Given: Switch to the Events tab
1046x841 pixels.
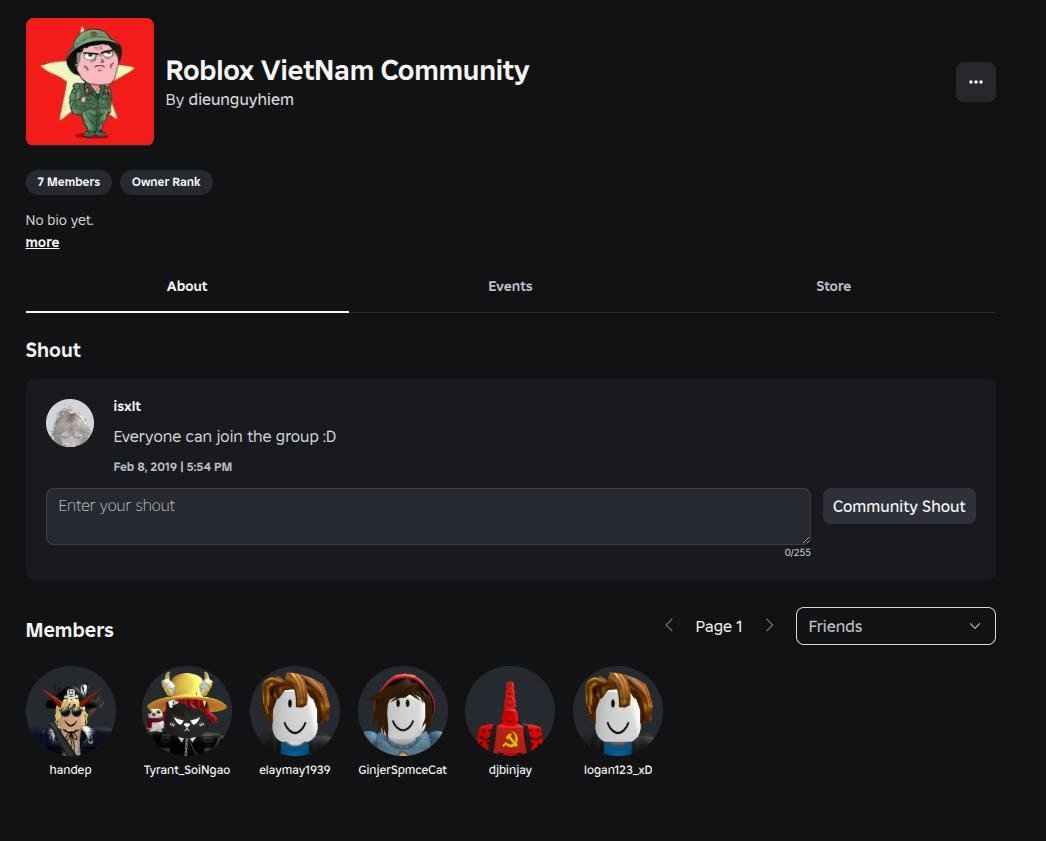Looking at the screenshot, I should tap(510, 287).
